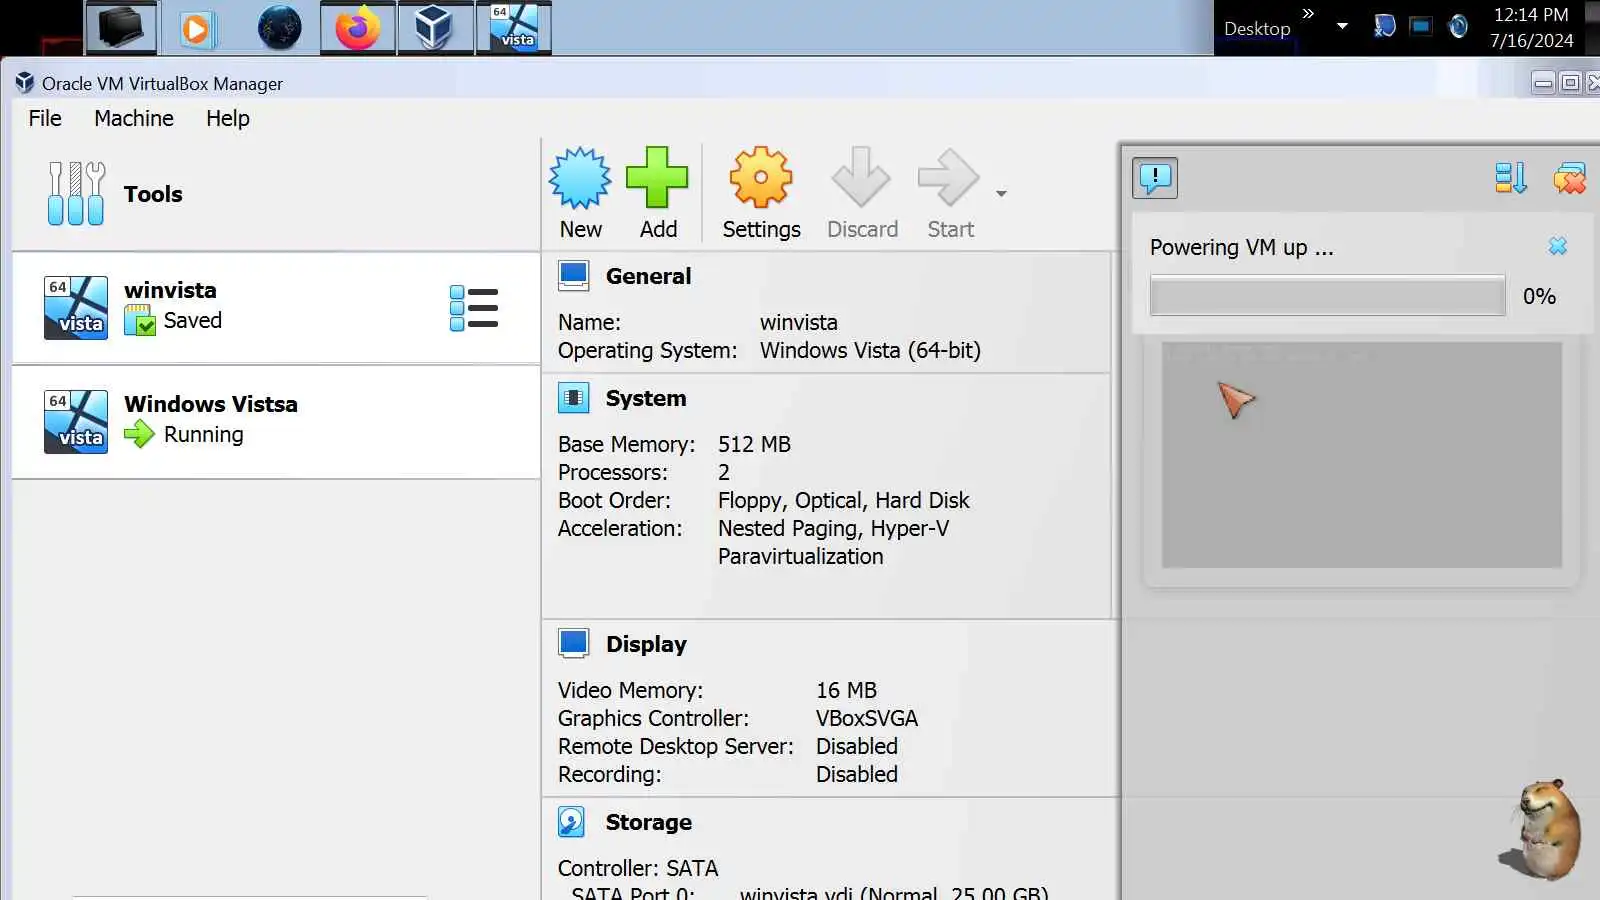
Task: Click the Desktop toolbar label
Action: pyautogui.click(x=1257, y=29)
